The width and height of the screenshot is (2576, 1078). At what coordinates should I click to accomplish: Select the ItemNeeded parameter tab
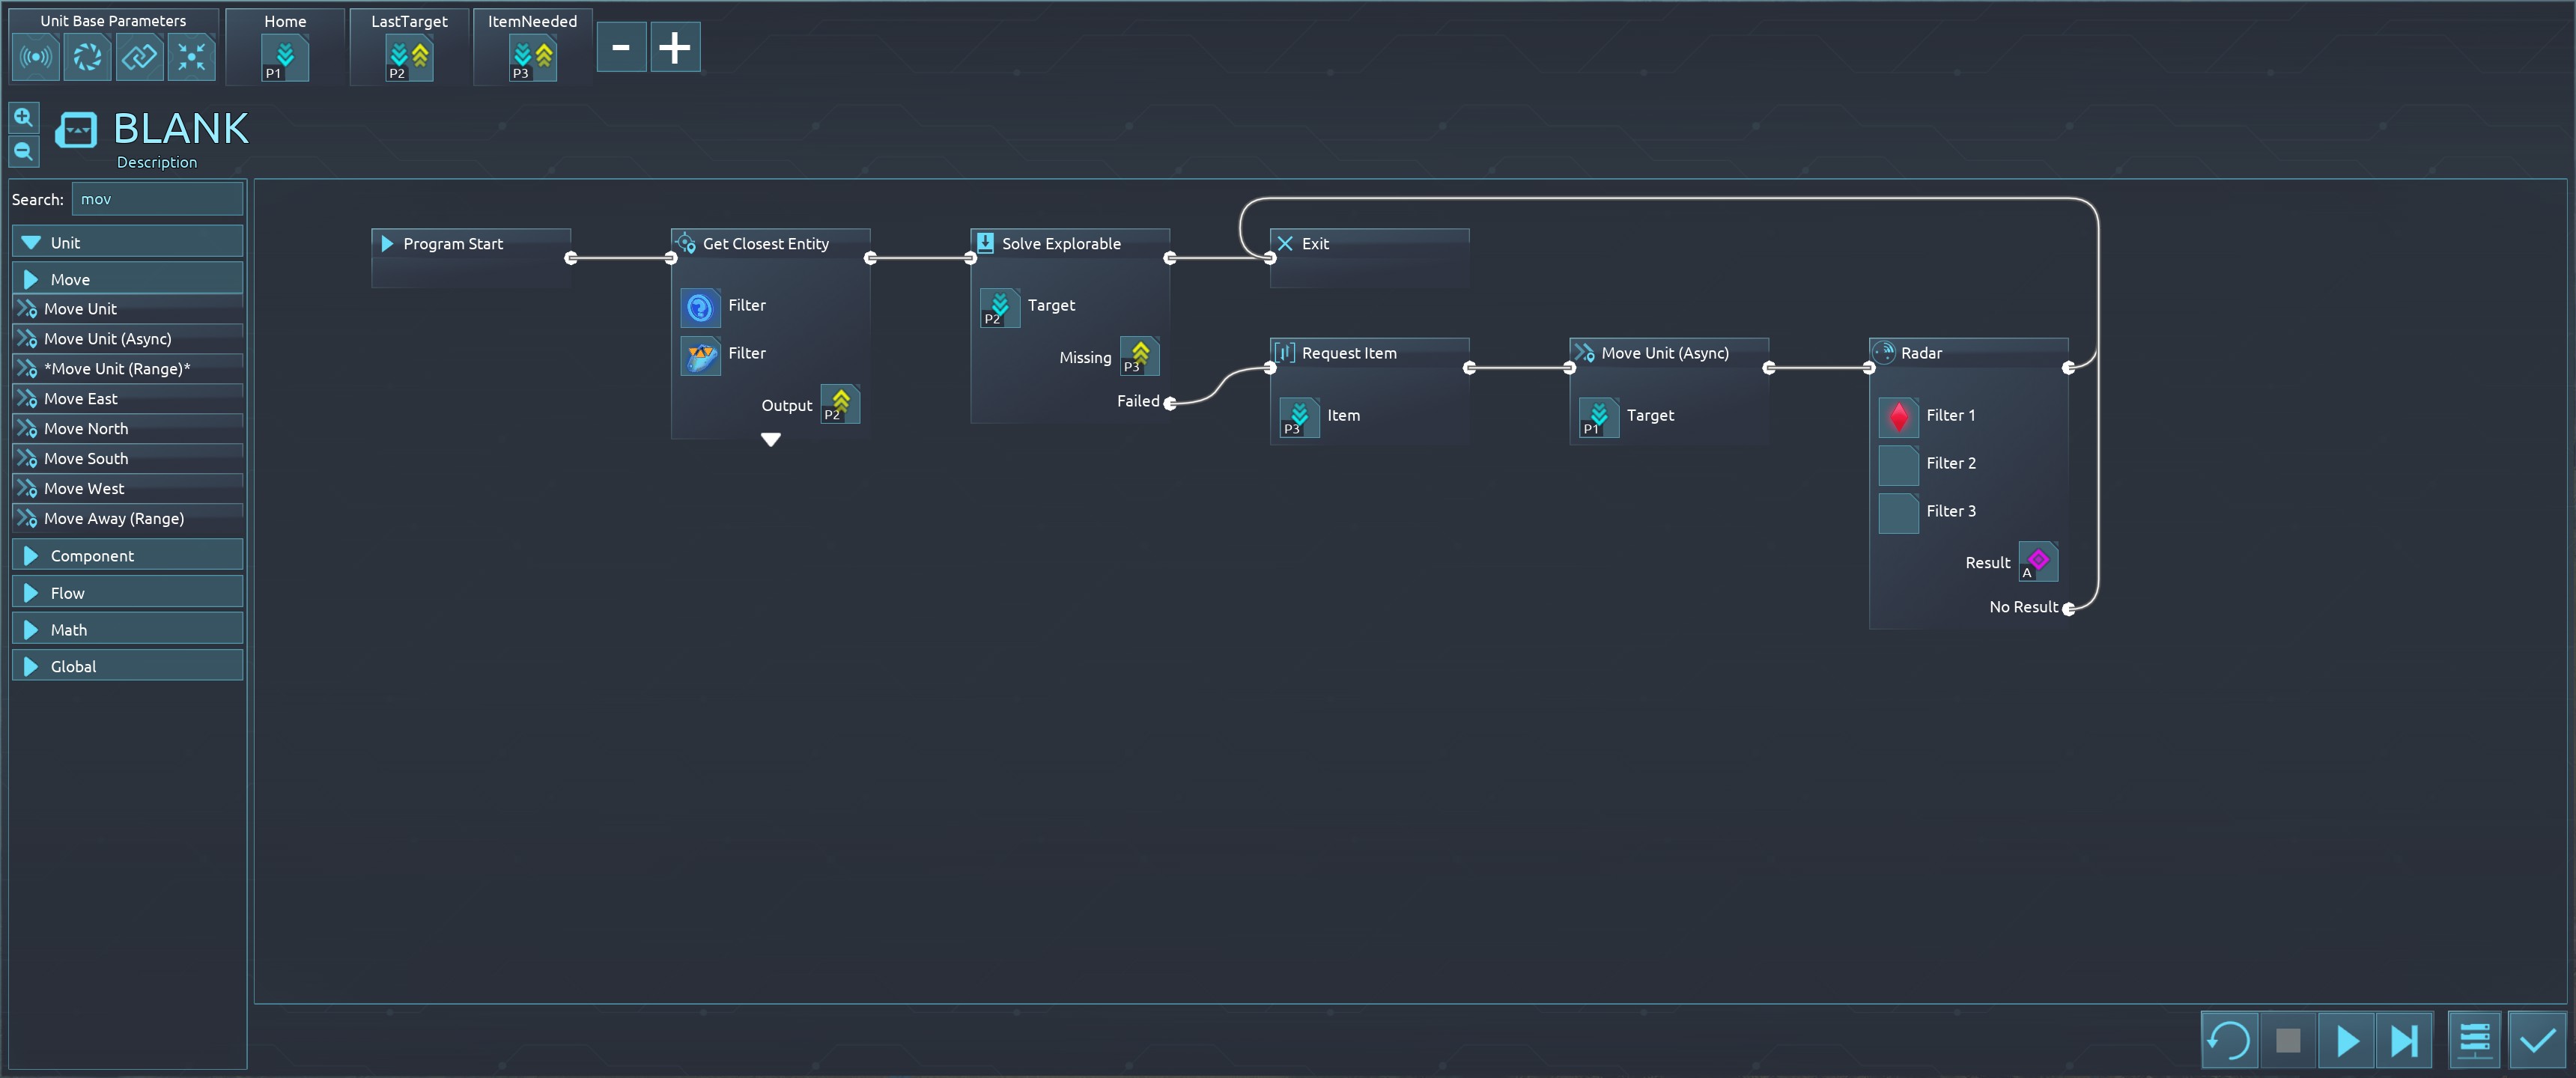(532, 46)
